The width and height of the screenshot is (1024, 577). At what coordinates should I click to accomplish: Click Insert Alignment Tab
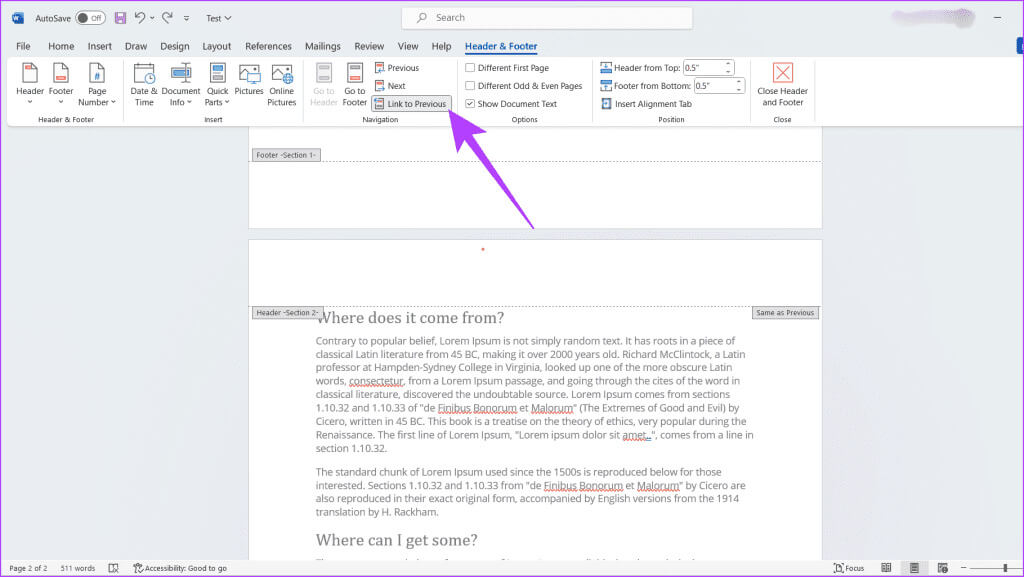coord(645,104)
